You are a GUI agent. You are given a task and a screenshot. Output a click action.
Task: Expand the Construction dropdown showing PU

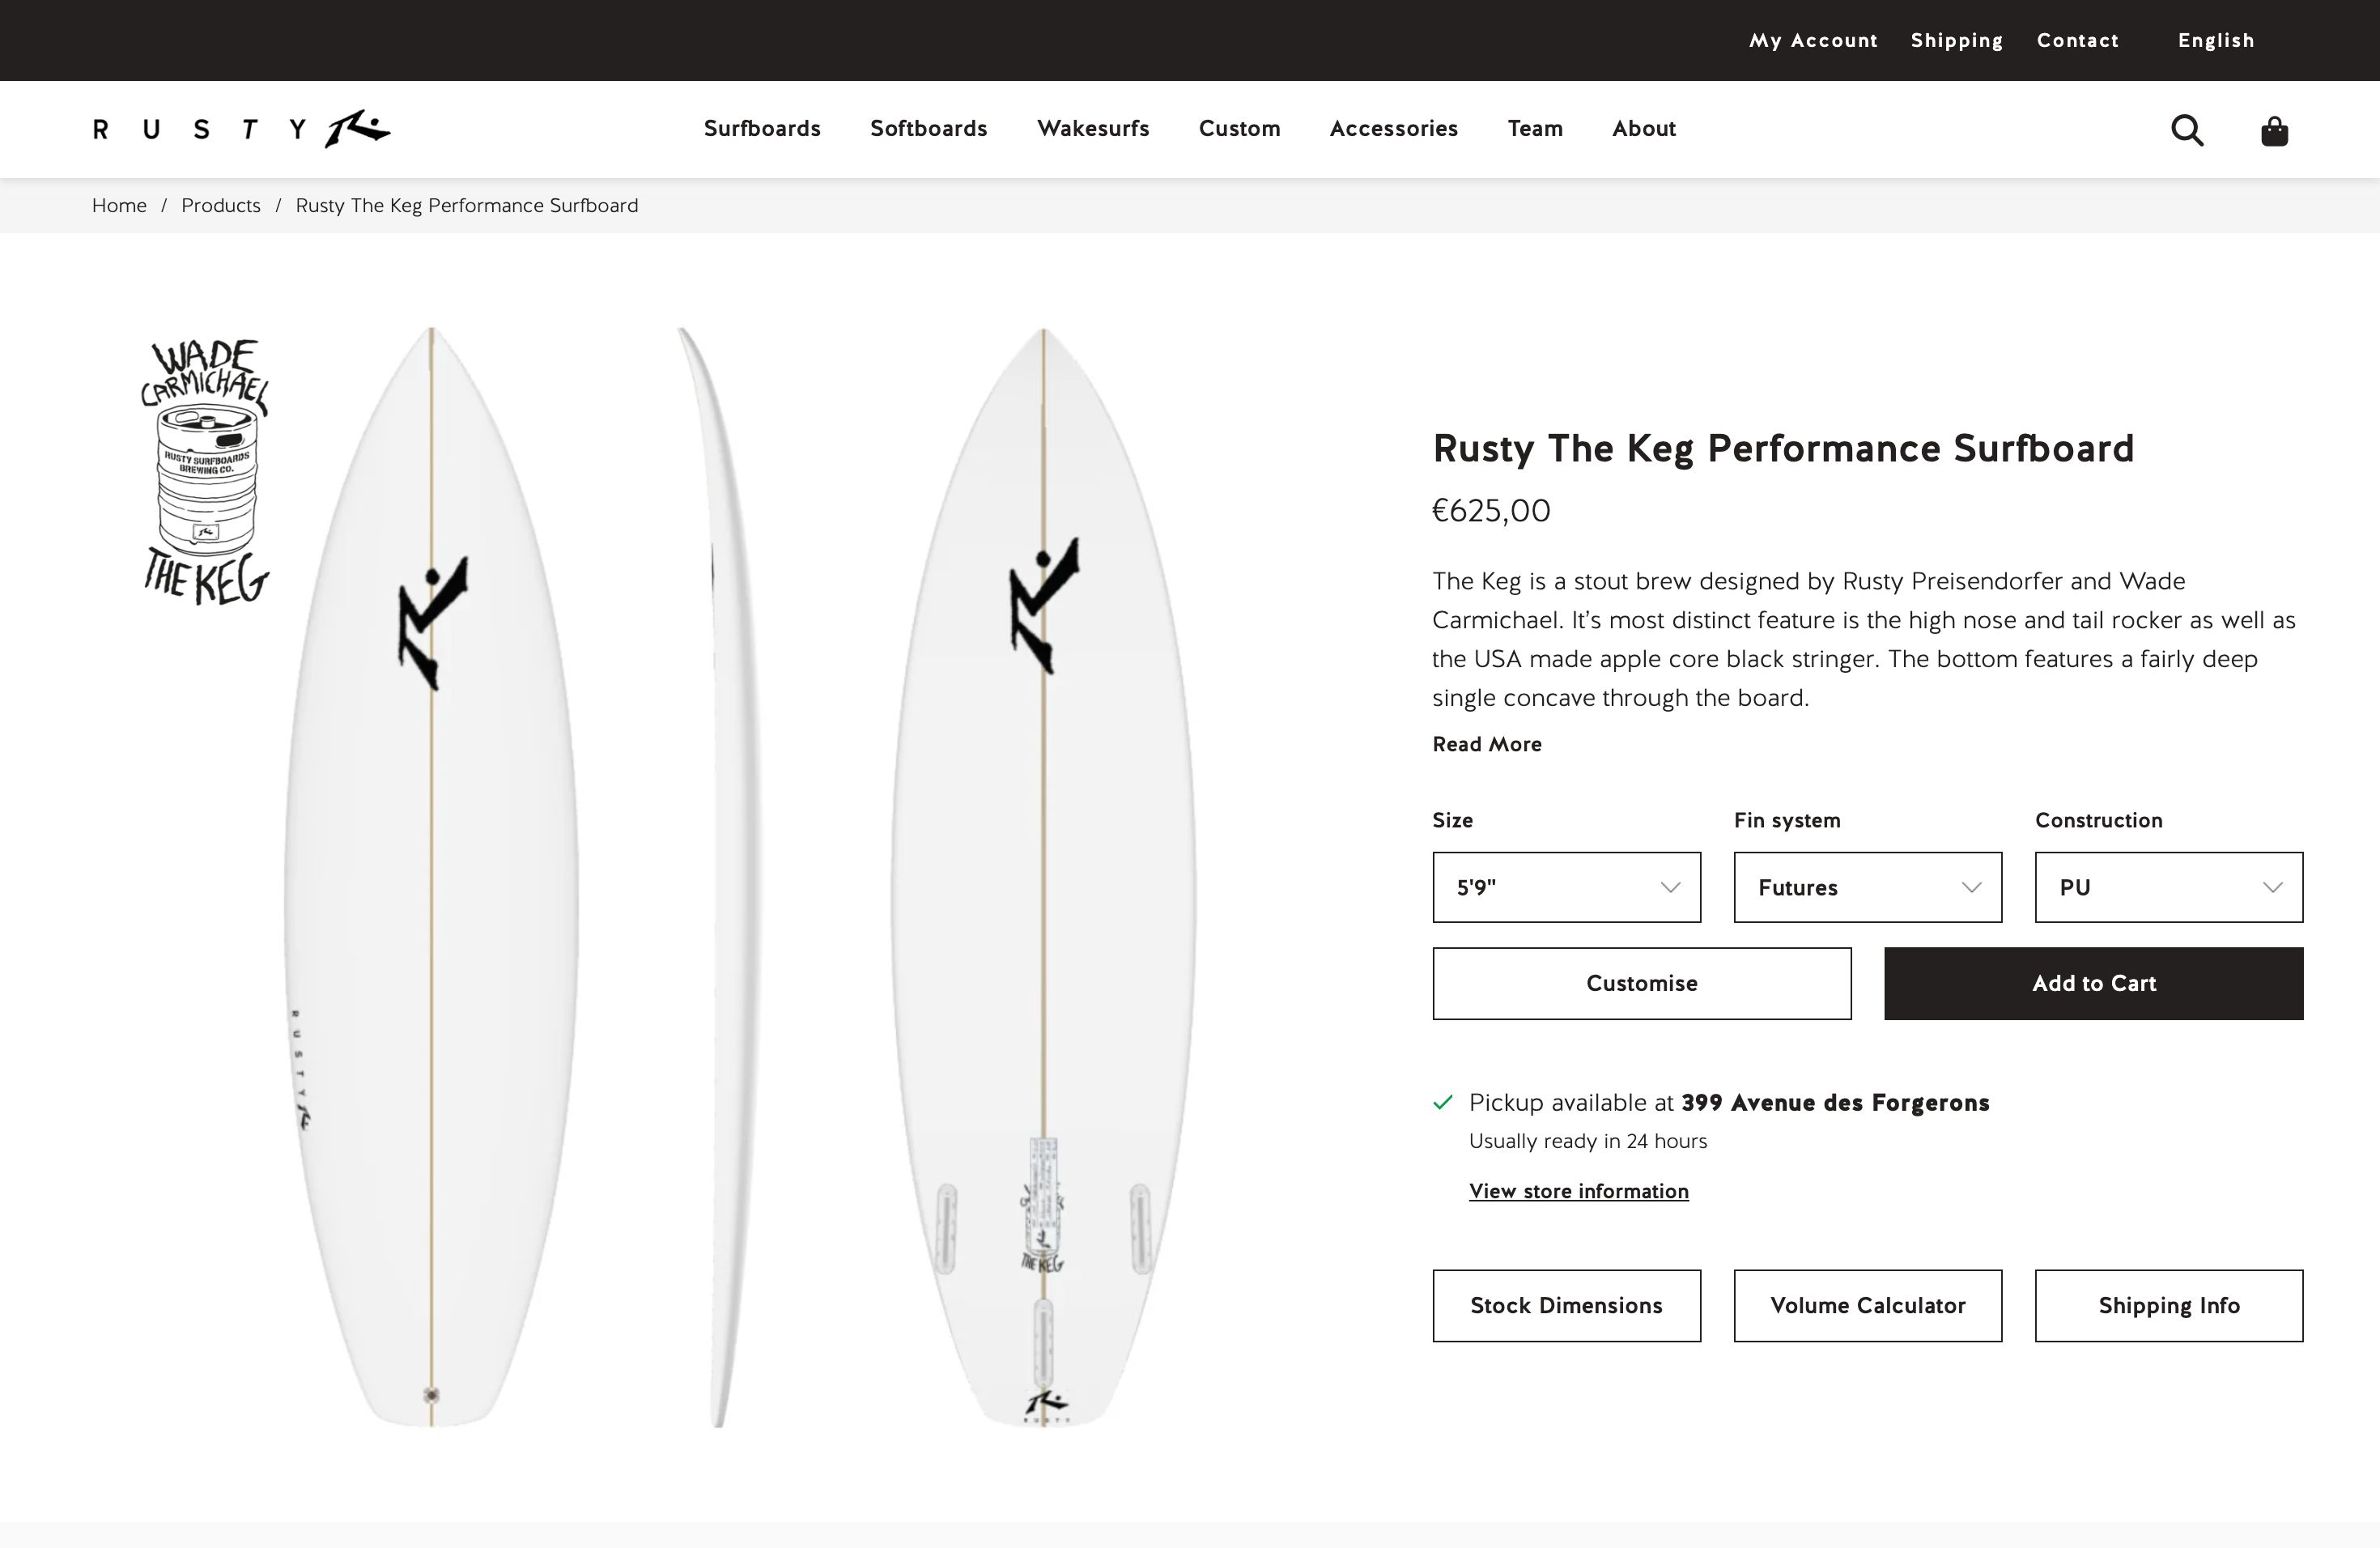pos(2168,887)
